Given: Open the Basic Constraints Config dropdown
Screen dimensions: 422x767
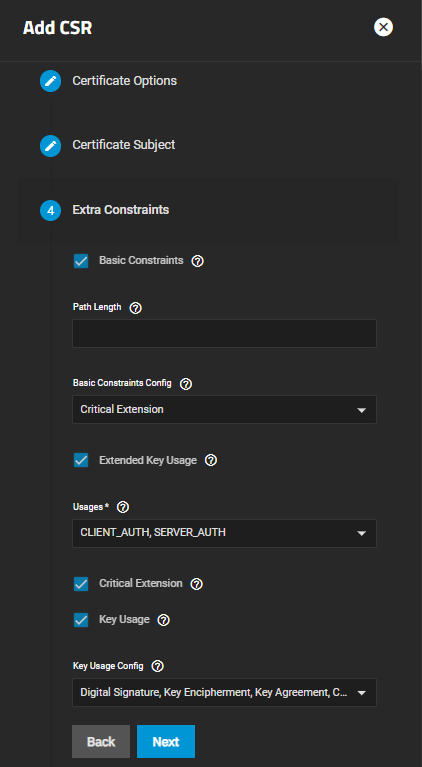Looking at the screenshot, I should click(x=224, y=409).
